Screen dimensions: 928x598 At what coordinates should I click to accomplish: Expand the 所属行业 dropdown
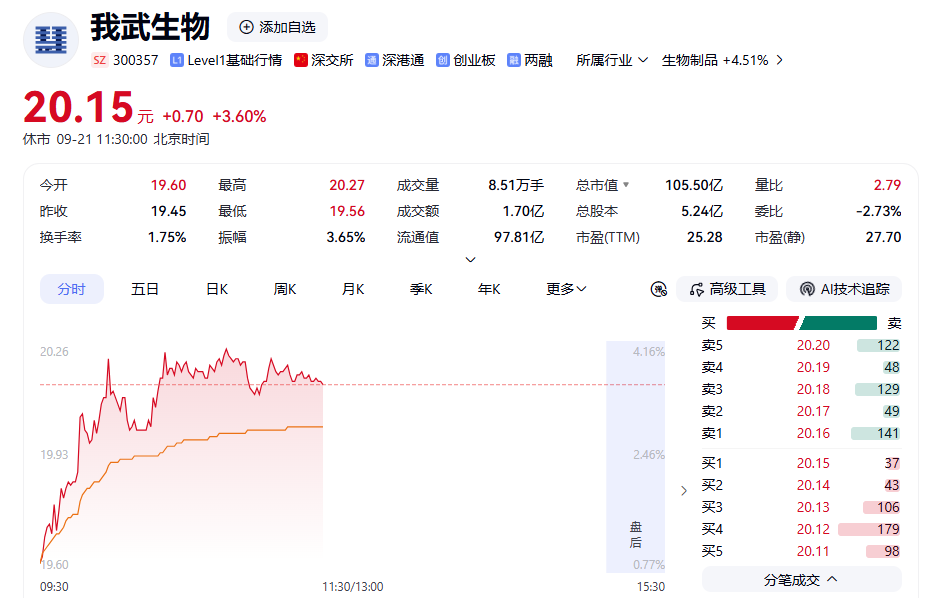pyautogui.click(x=612, y=60)
